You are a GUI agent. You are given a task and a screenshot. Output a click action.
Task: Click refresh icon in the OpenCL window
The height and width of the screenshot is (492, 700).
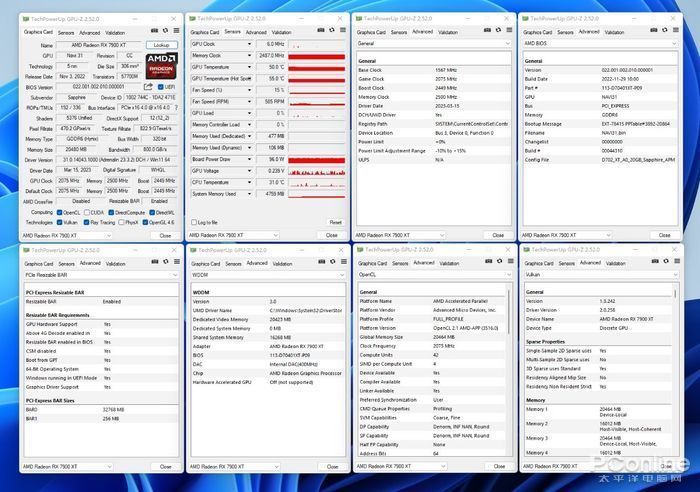click(500, 262)
